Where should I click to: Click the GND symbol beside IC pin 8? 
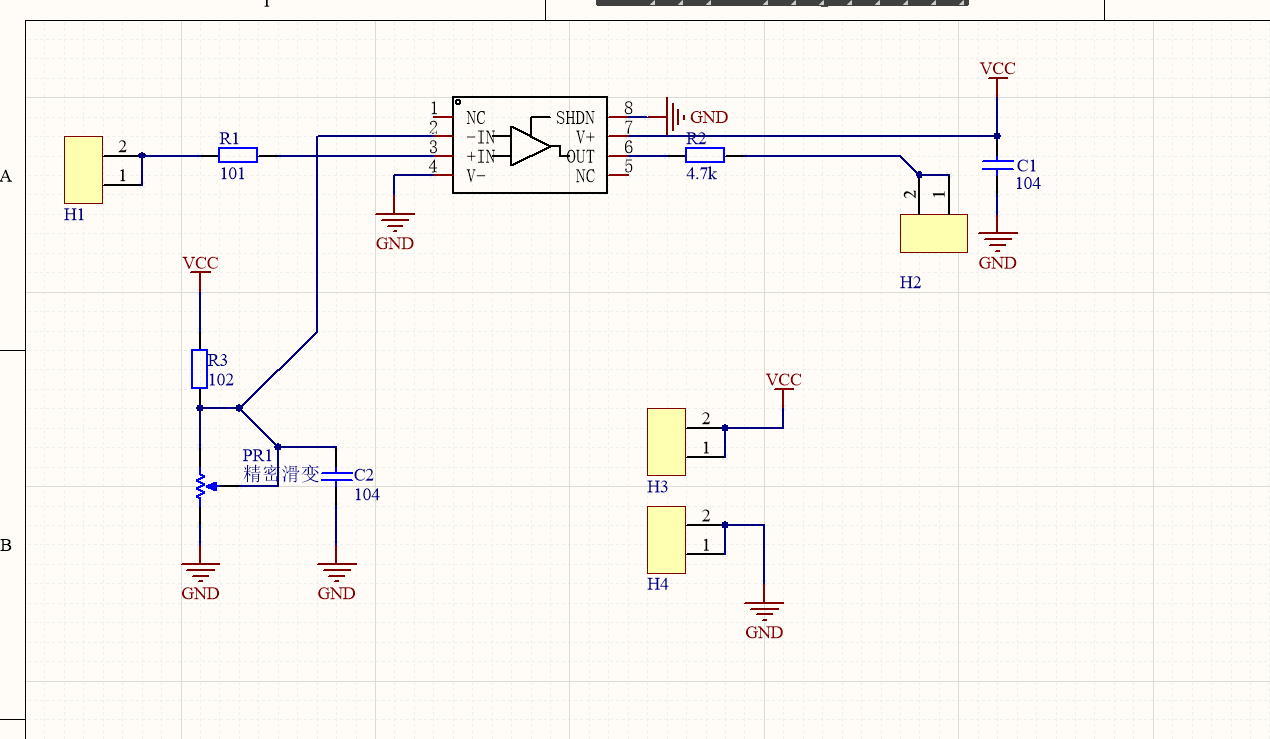coord(678,116)
